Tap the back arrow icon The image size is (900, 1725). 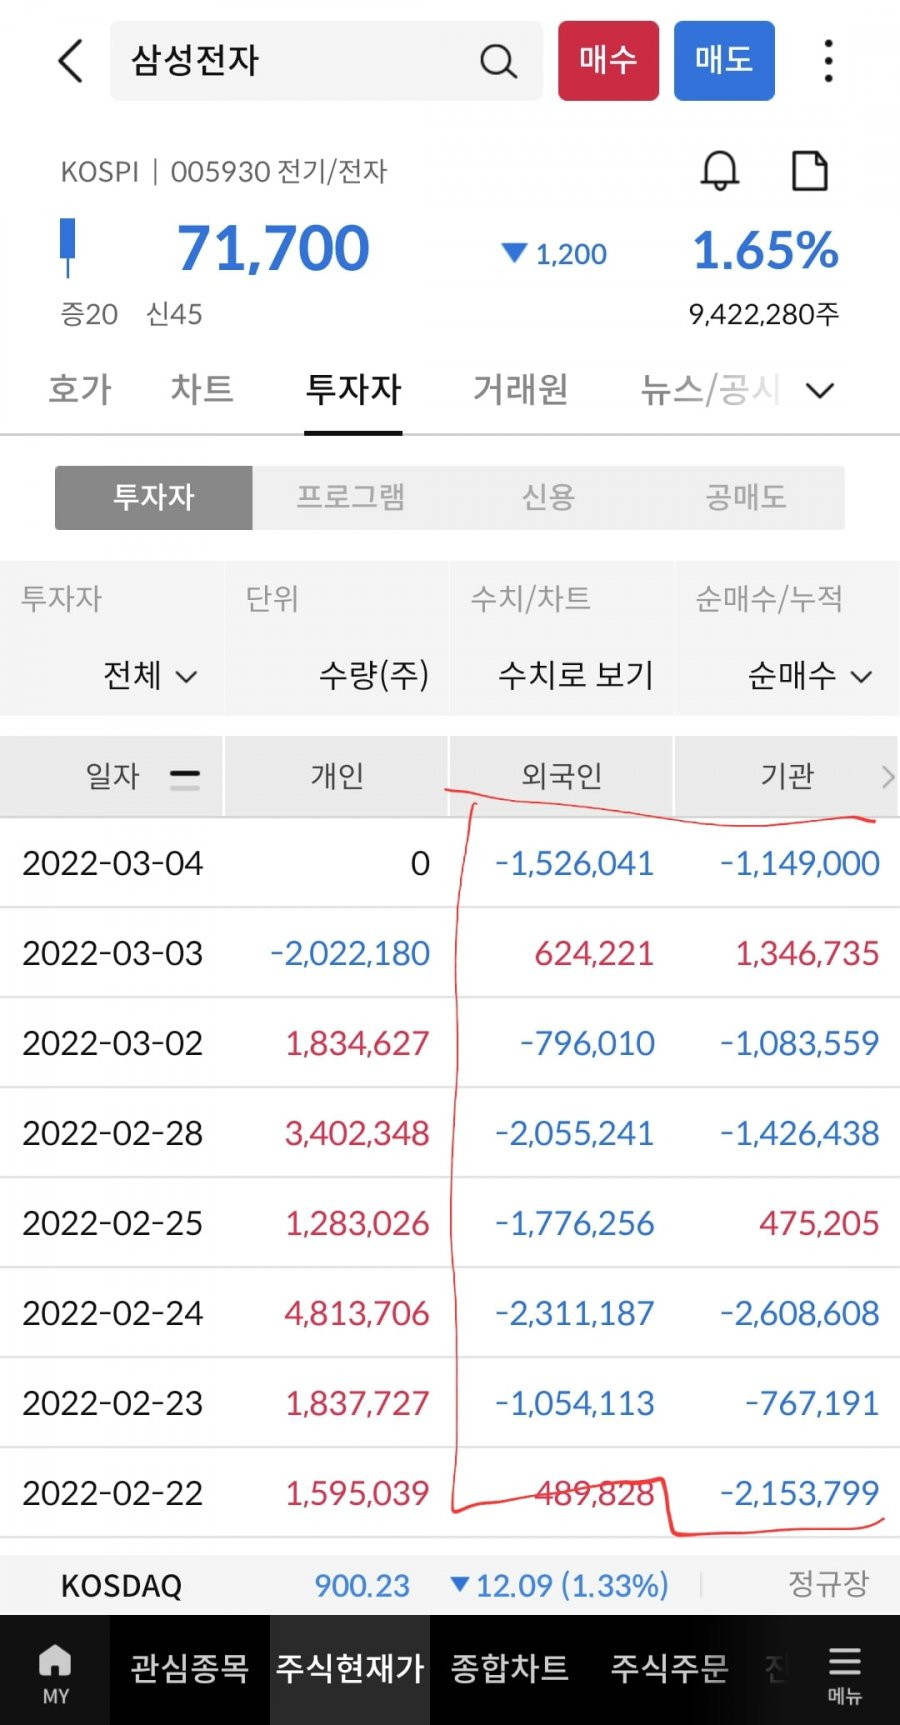pyautogui.click(x=70, y=61)
